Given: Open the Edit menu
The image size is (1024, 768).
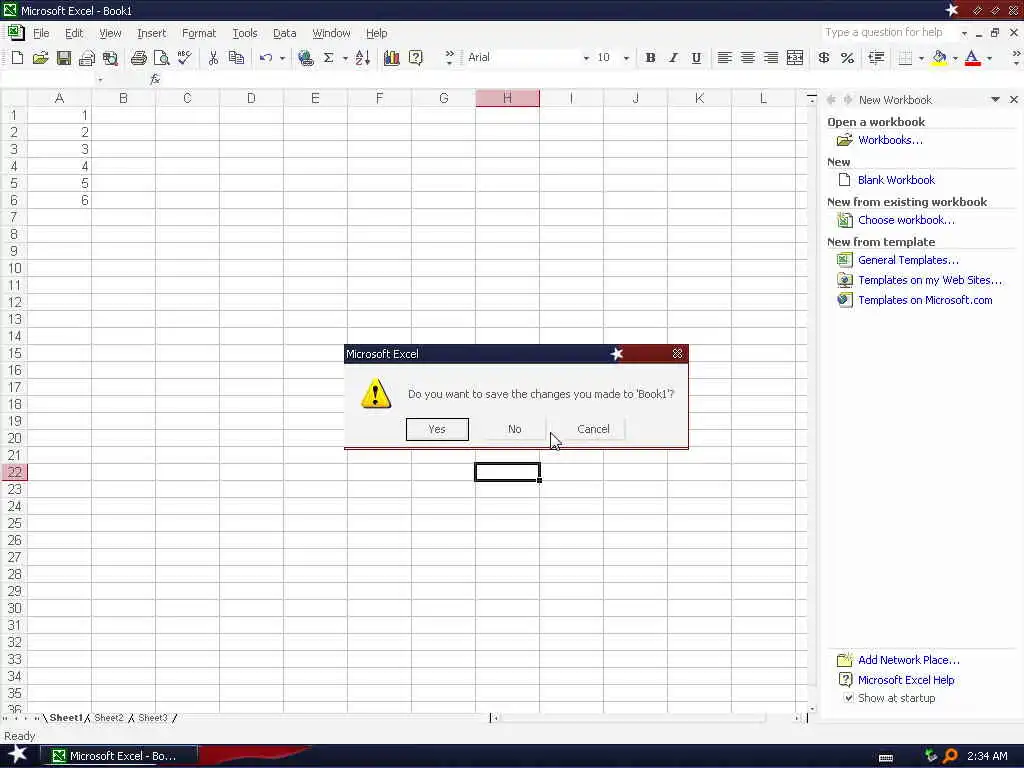Looking at the screenshot, I should point(74,33).
